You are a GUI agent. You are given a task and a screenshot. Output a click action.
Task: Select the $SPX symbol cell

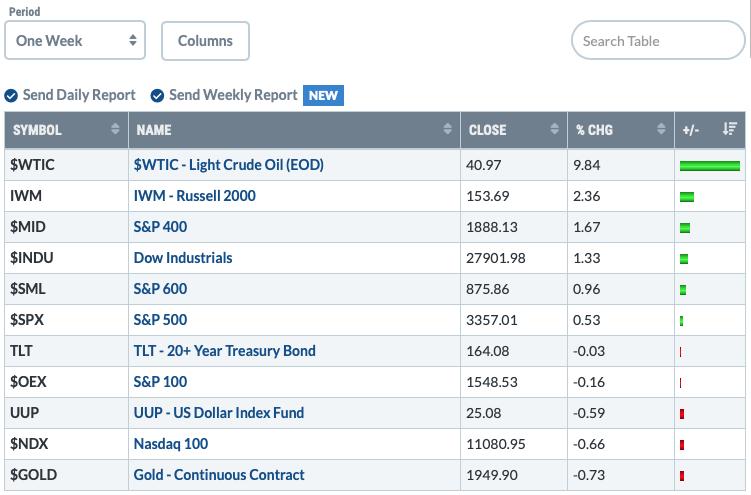click(x=67, y=320)
